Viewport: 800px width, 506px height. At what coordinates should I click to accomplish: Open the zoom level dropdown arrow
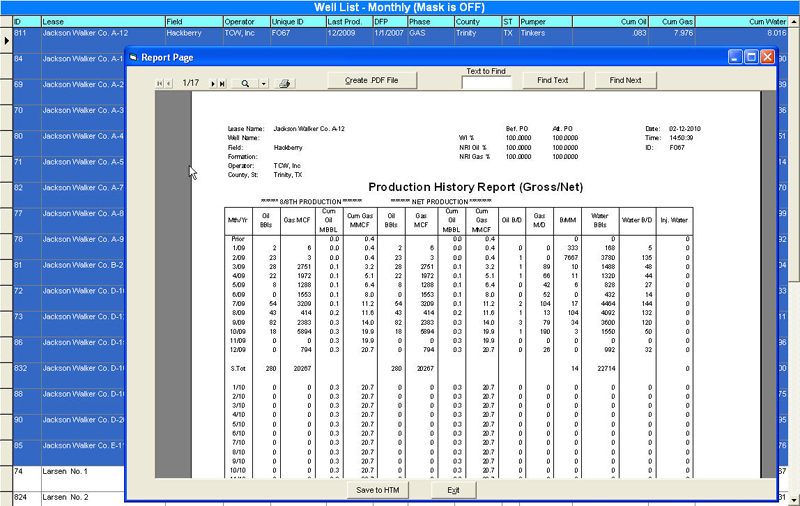(x=264, y=83)
